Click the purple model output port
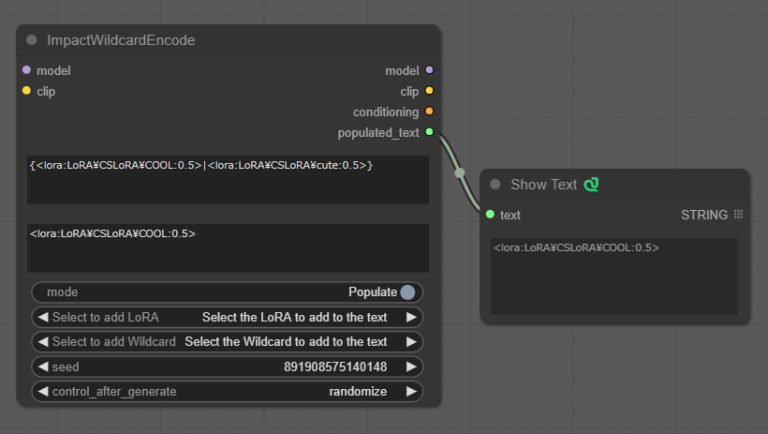 [429, 70]
